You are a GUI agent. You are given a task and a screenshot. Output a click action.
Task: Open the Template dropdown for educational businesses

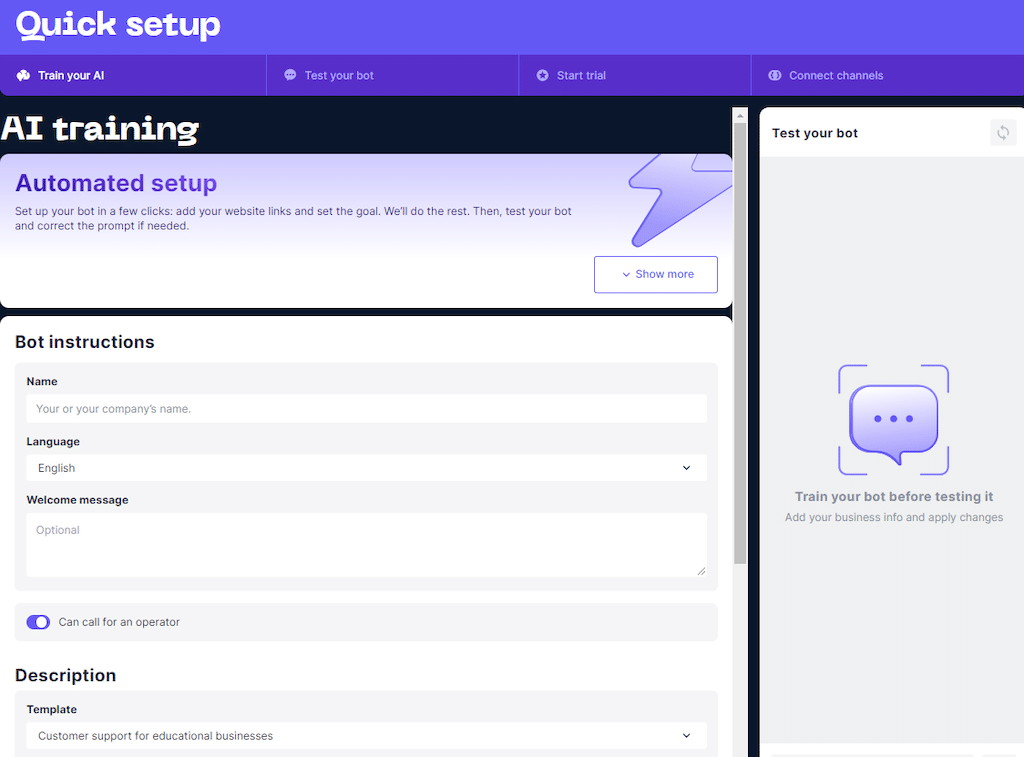pyautogui.click(x=366, y=736)
